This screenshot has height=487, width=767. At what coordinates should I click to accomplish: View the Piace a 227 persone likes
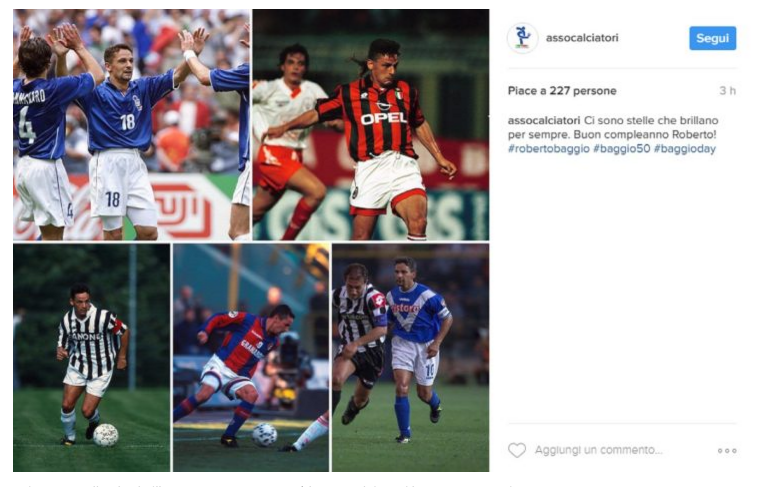tap(562, 91)
